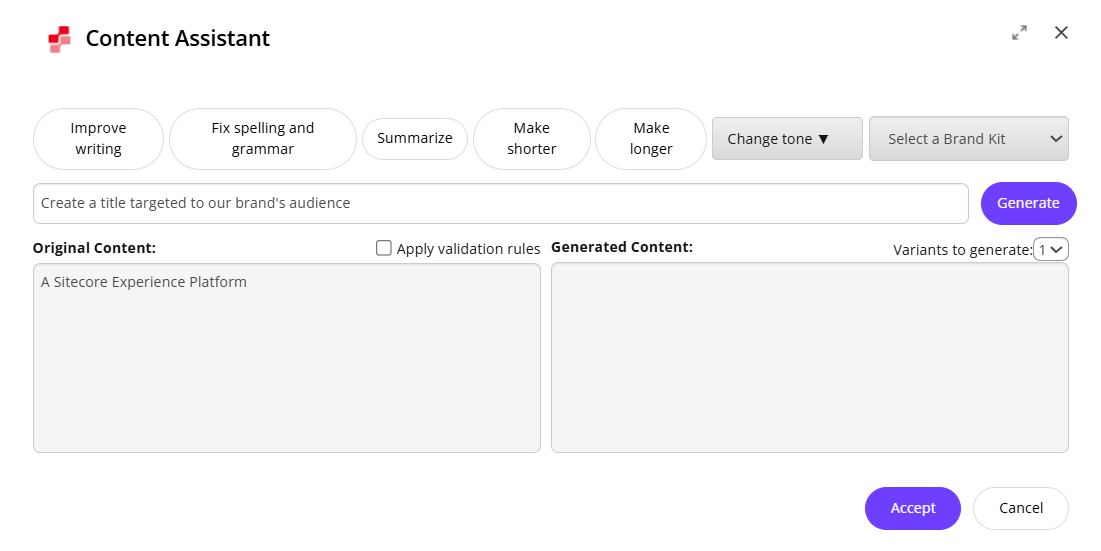Viewport: 1101px width, 551px height.
Task: Focus the prompt input field
Action: tap(501, 204)
